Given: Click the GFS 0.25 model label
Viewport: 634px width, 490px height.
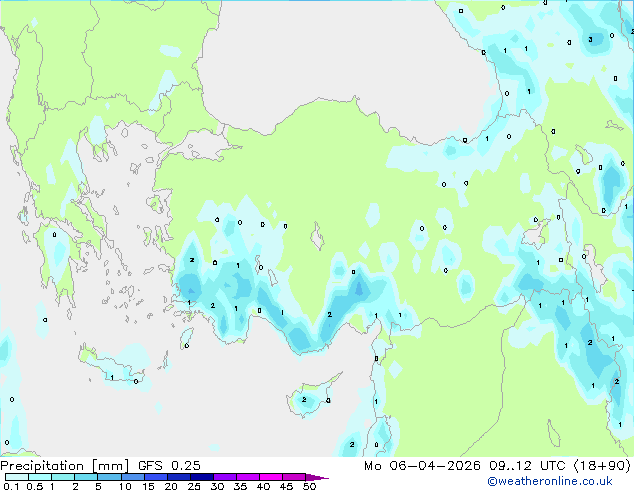Looking at the screenshot, I should click(169, 466).
